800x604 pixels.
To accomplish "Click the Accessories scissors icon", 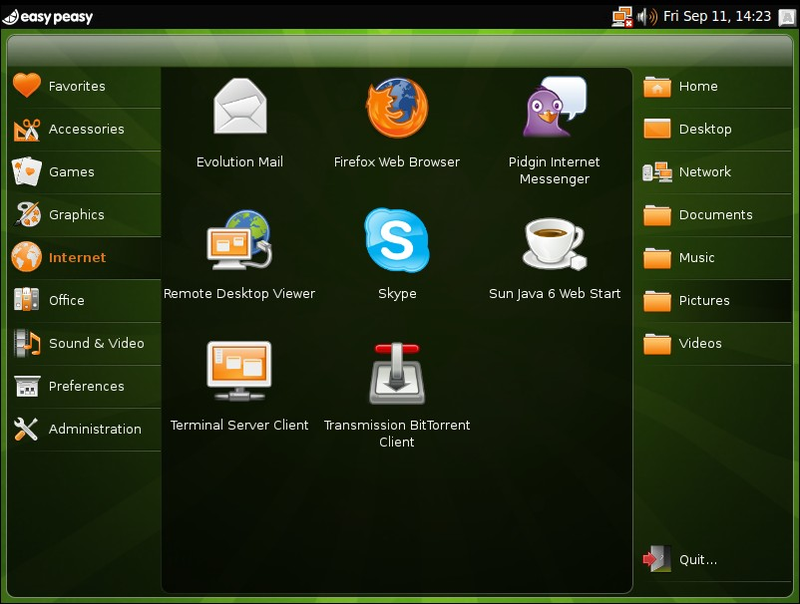I will pos(27,129).
